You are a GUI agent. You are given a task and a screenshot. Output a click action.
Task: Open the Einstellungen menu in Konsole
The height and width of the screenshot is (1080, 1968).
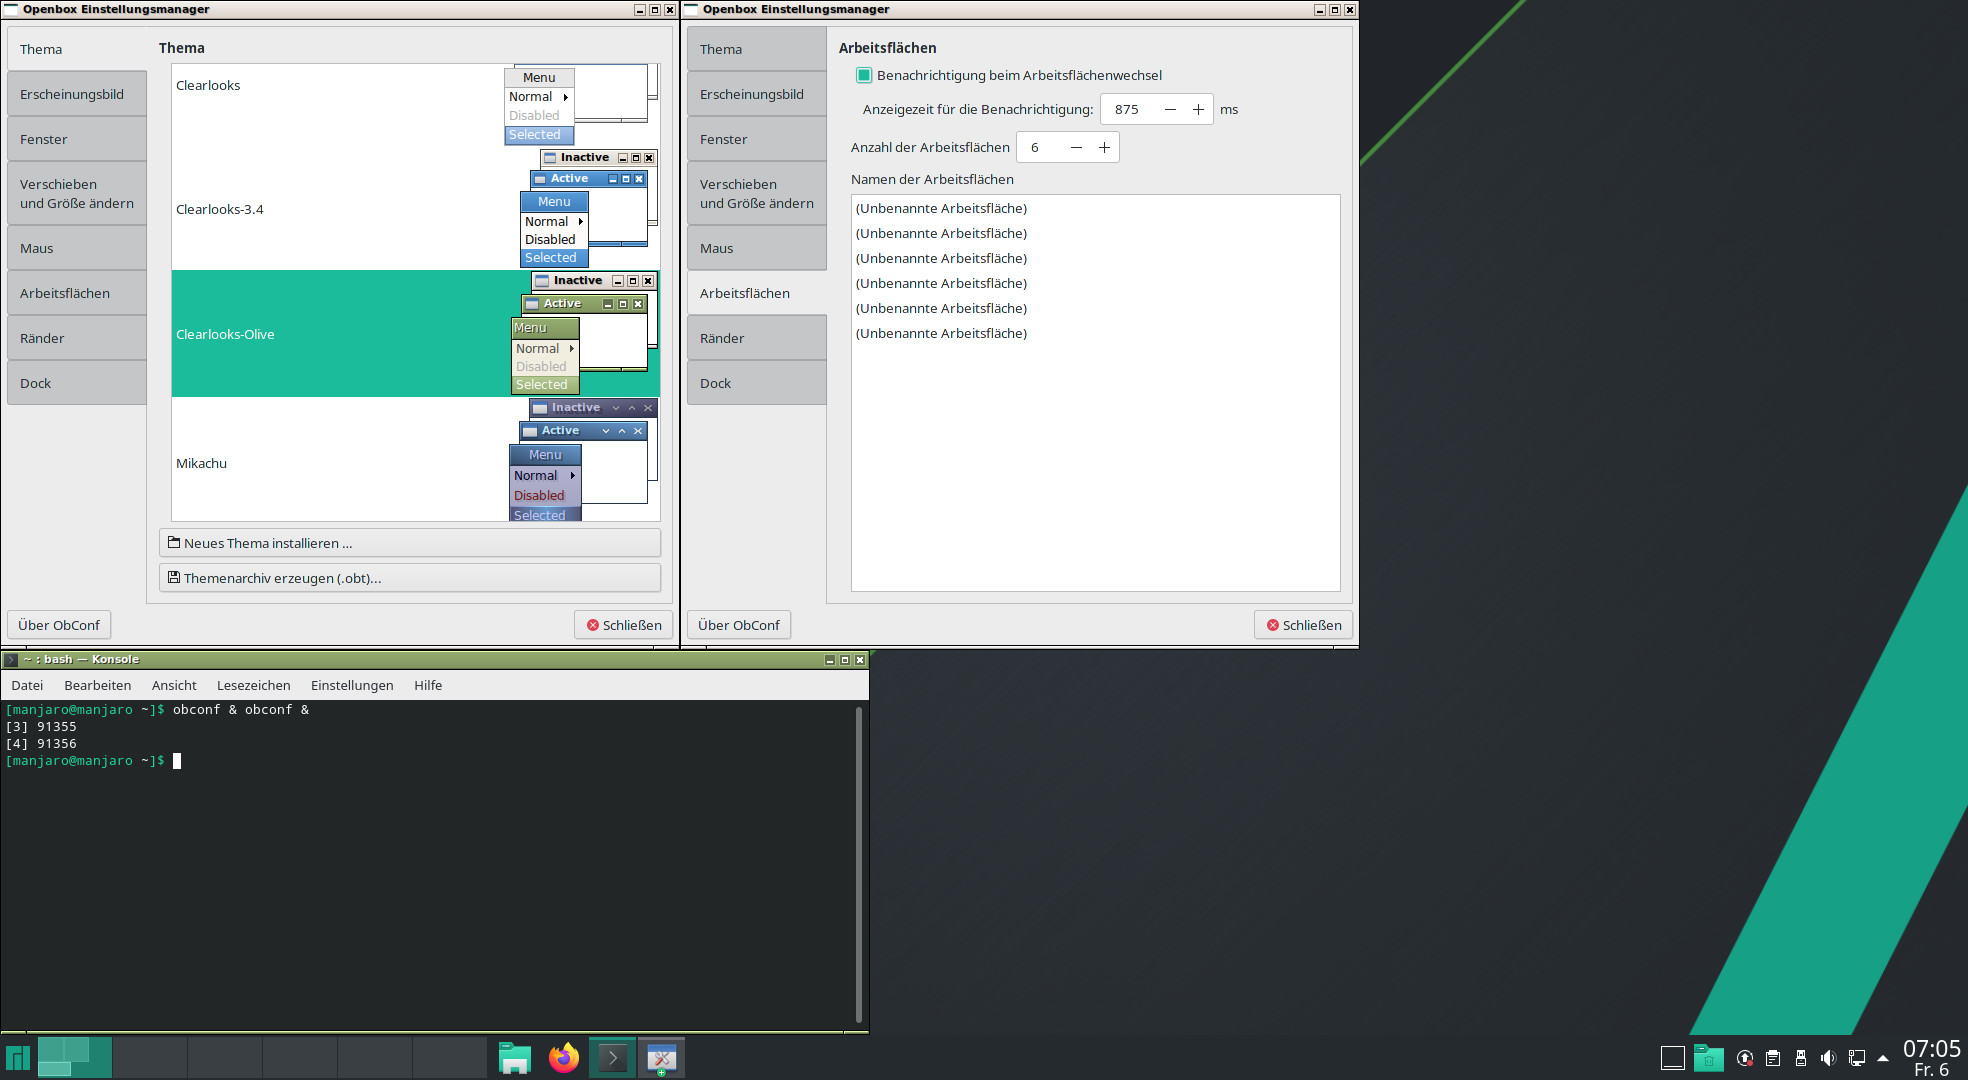(x=352, y=685)
